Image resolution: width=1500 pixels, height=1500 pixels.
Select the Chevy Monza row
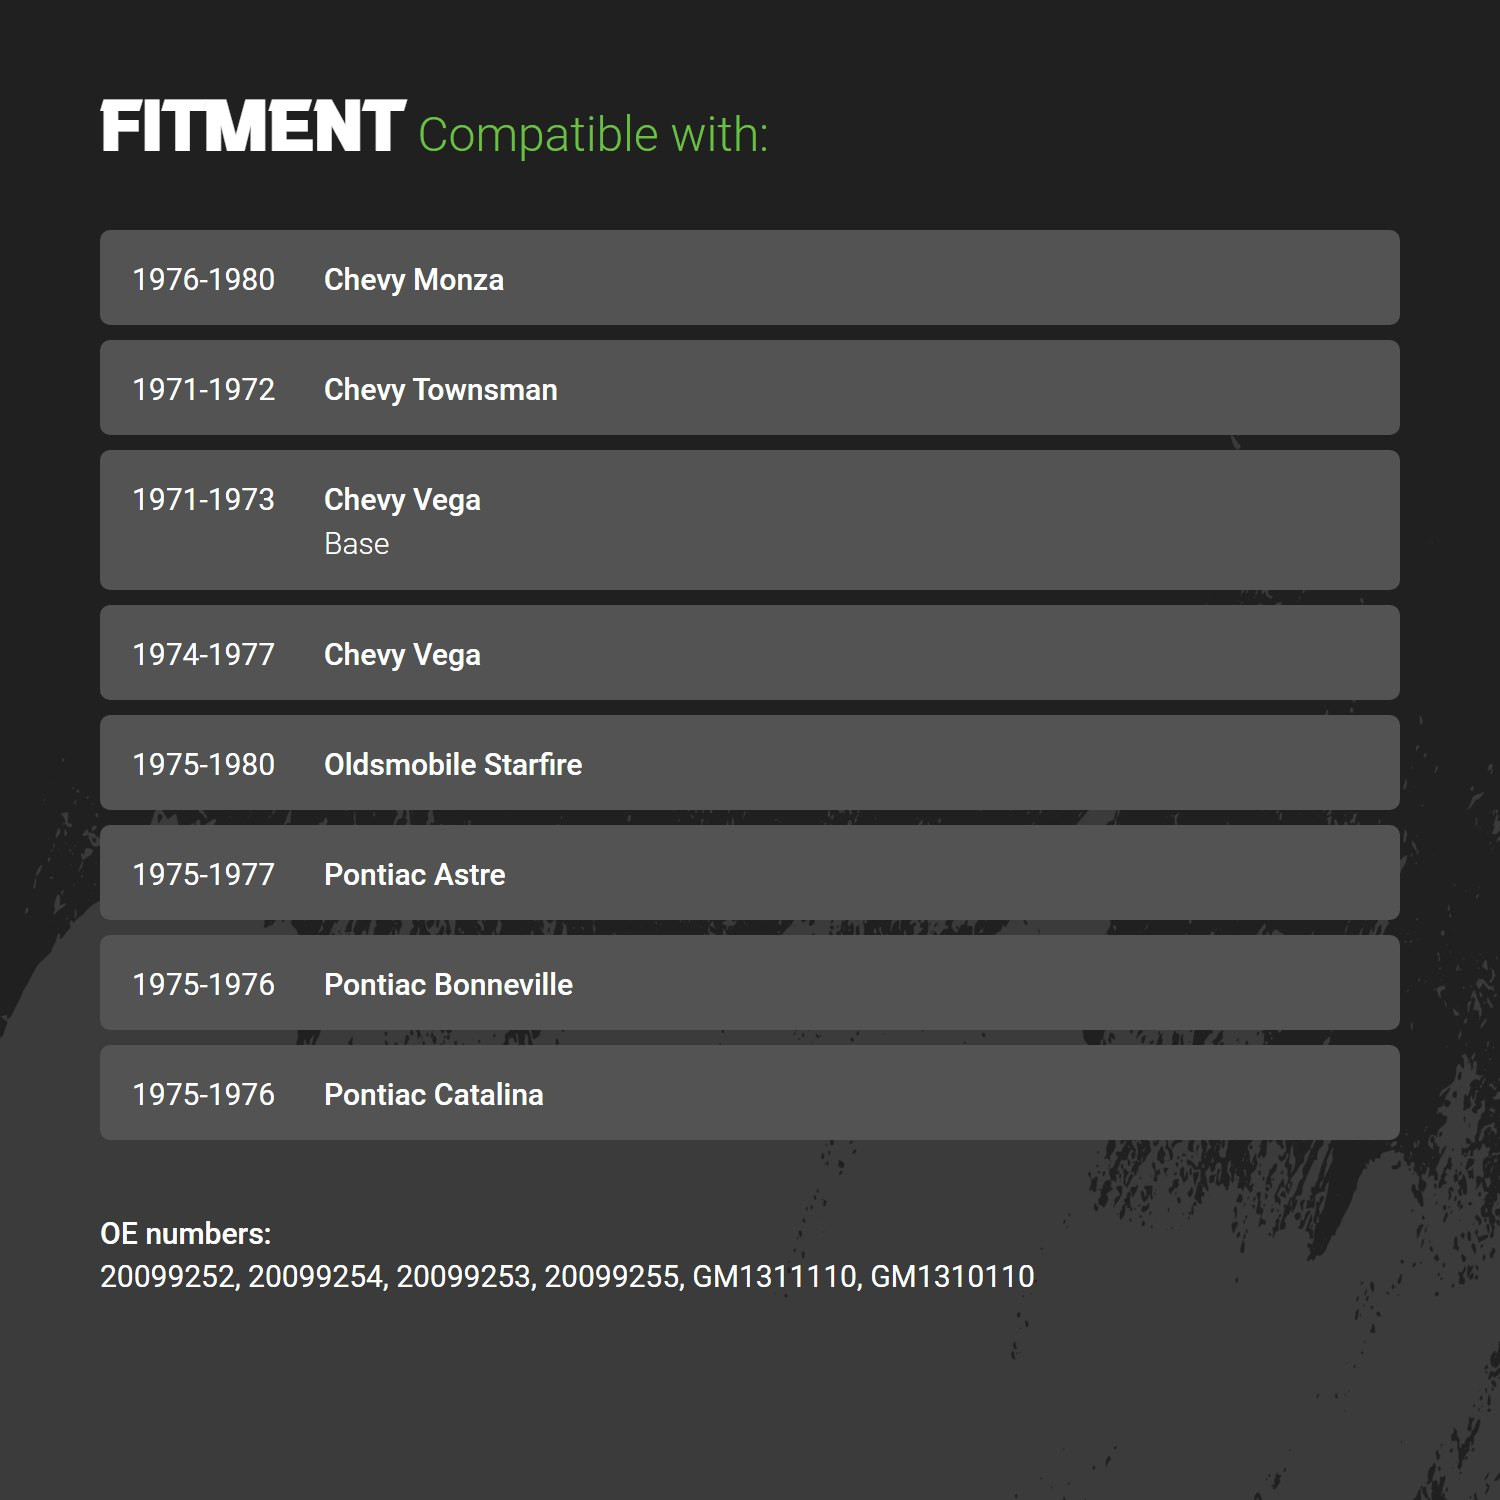click(x=750, y=278)
